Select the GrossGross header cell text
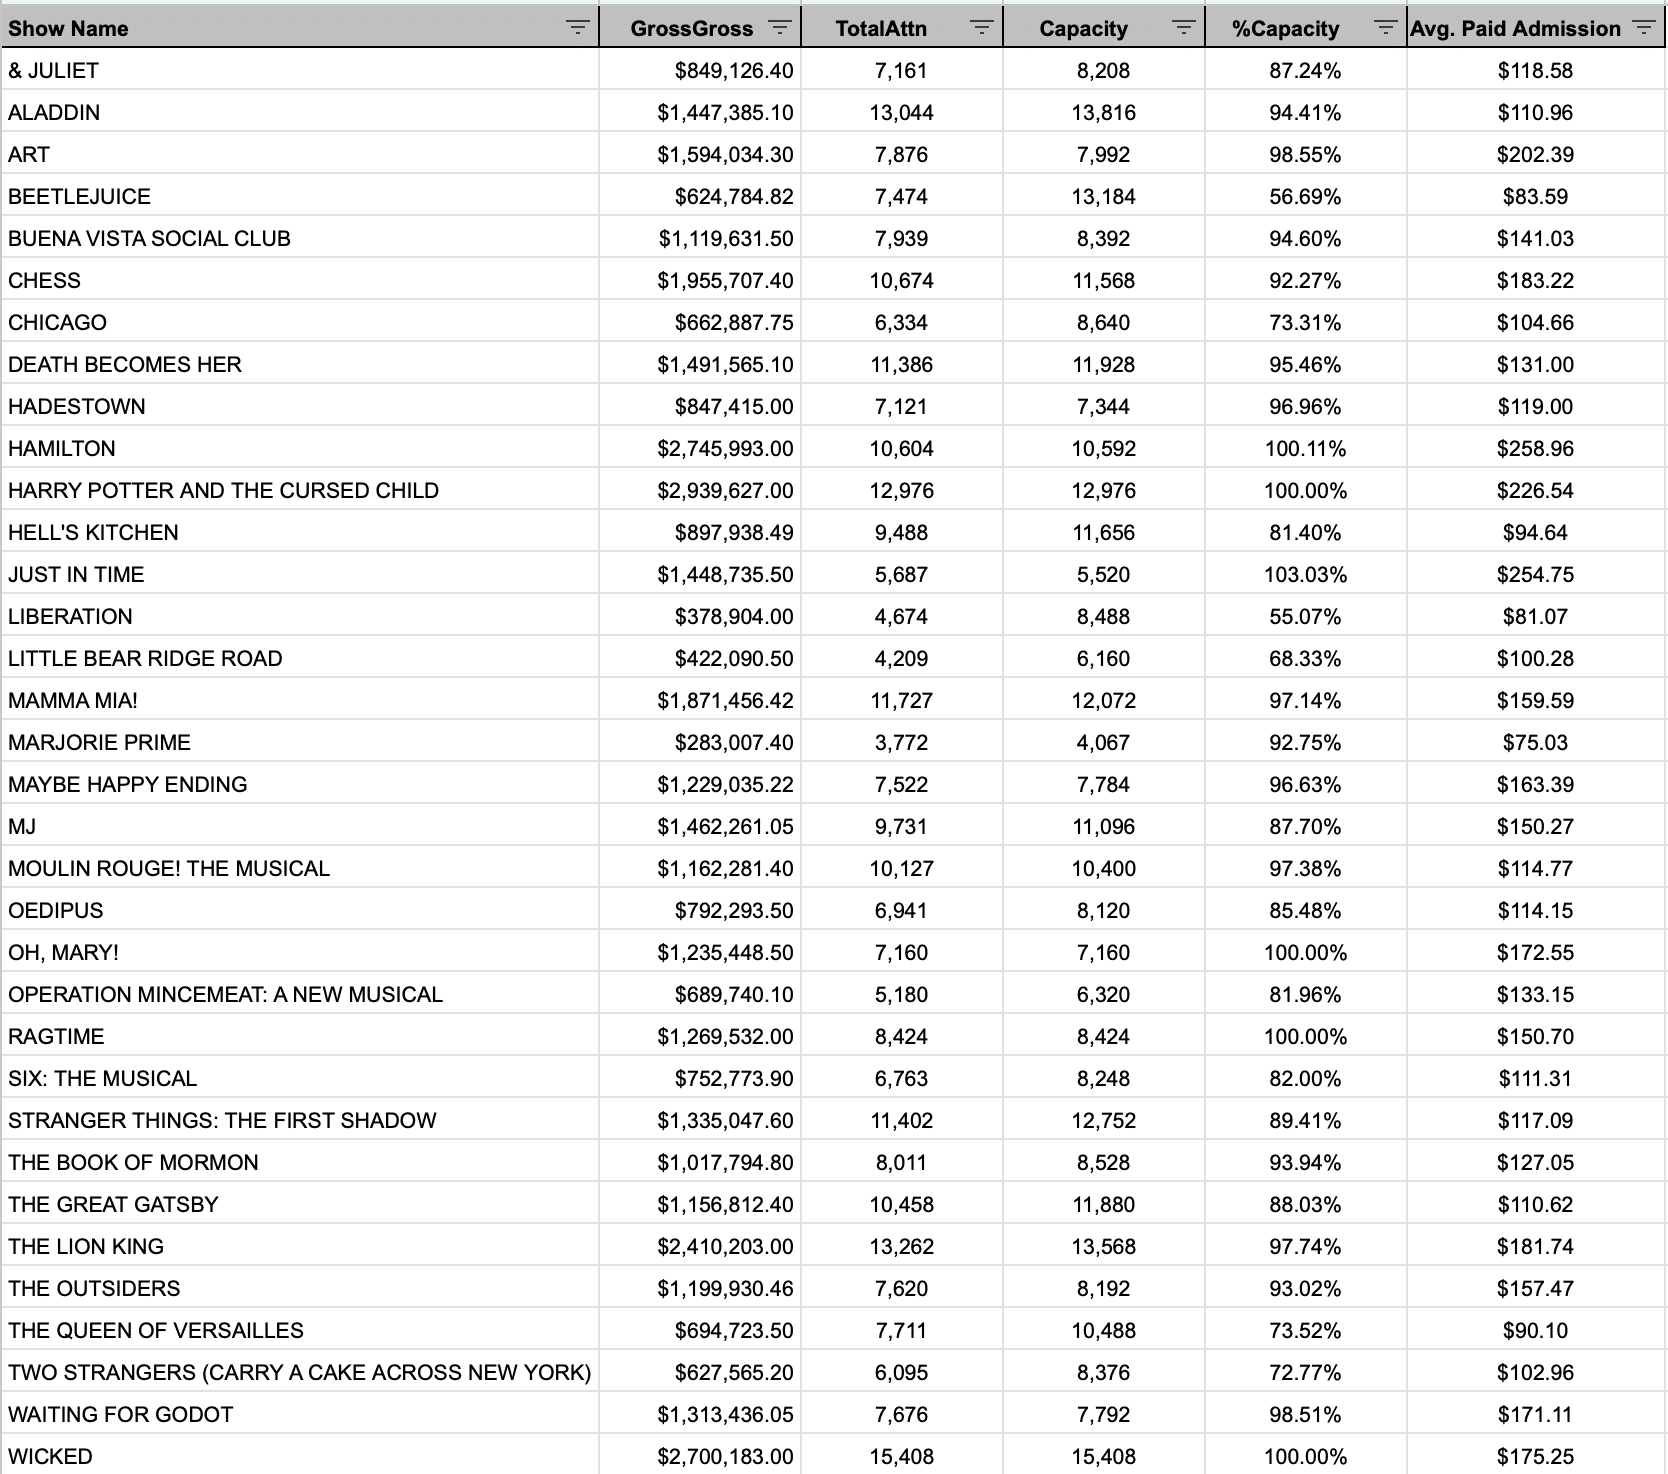The image size is (1668, 1474). [691, 29]
